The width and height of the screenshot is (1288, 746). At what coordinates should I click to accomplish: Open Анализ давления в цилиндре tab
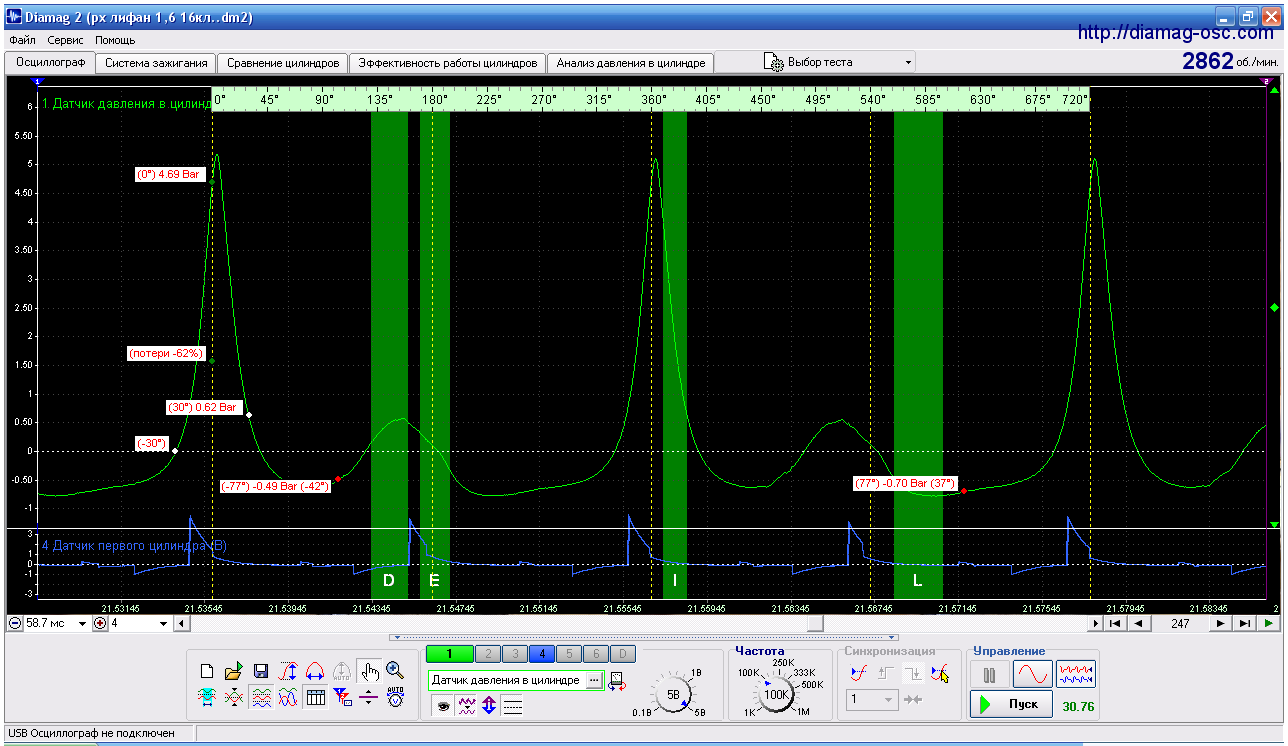click(631, 63)
